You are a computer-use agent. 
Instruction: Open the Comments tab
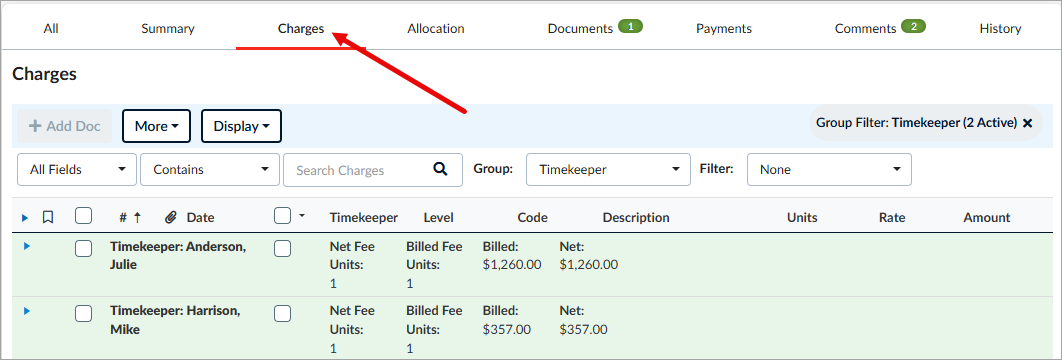pyautogui.click(x=866, y=28)
